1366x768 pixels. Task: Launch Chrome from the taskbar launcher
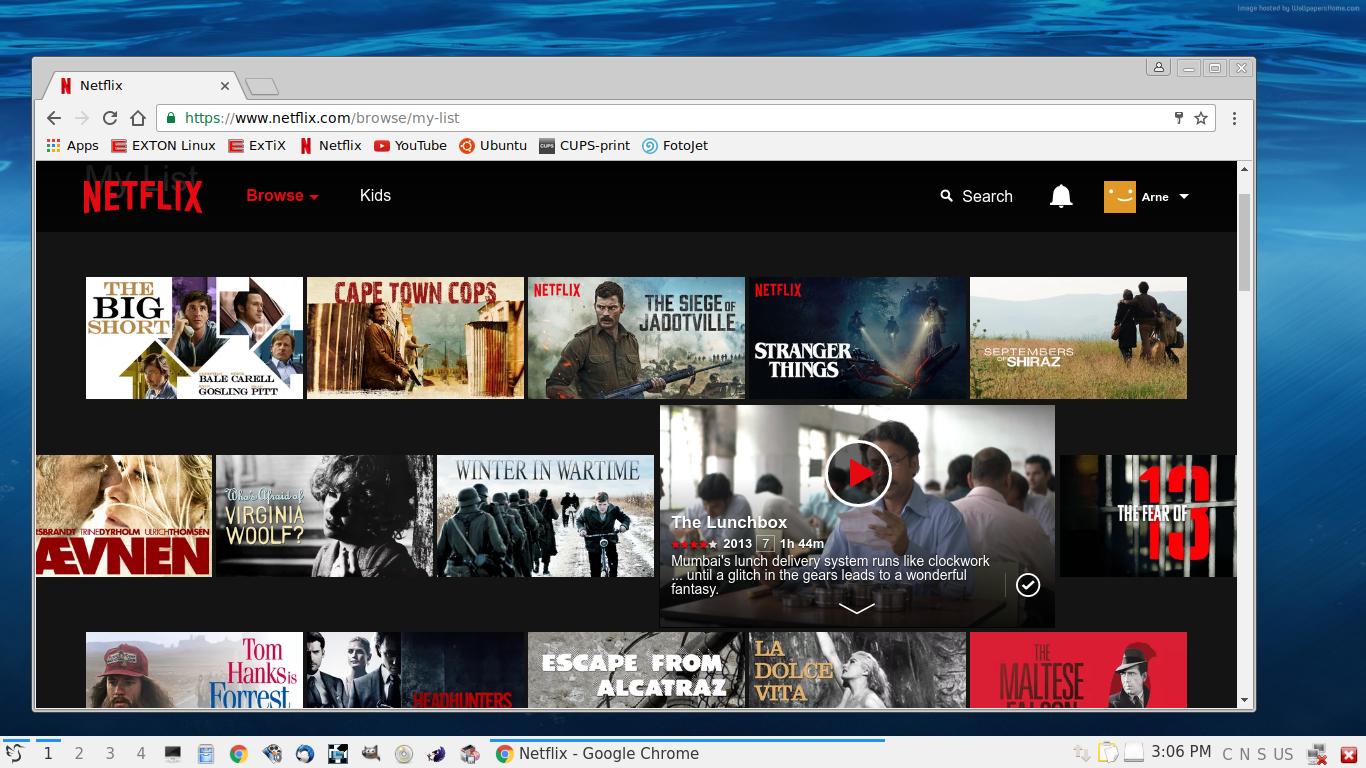tap(239, 754)
